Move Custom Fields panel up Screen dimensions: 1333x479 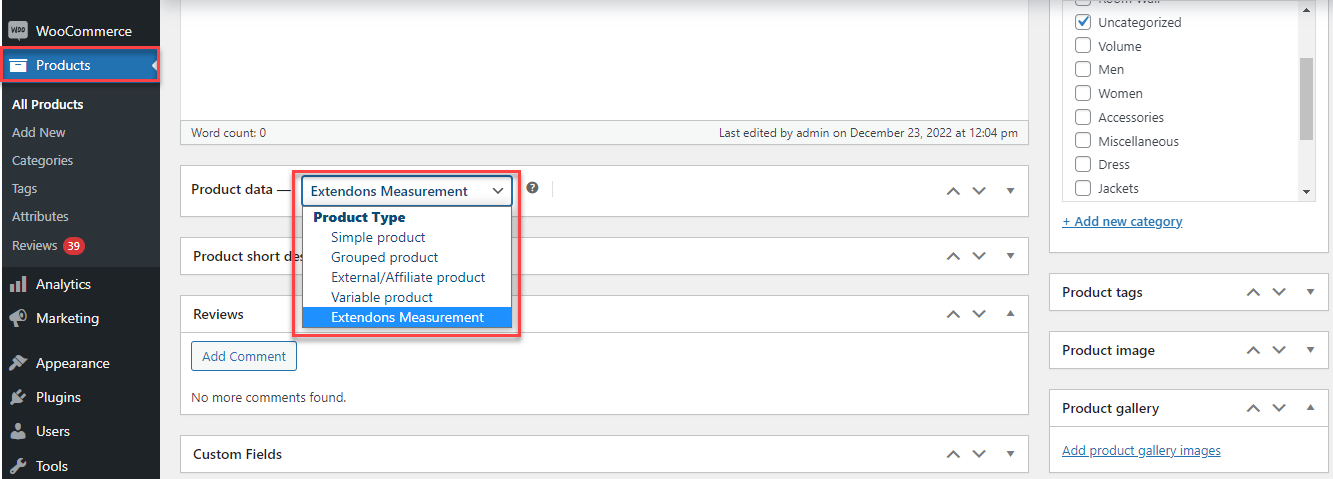954,454
